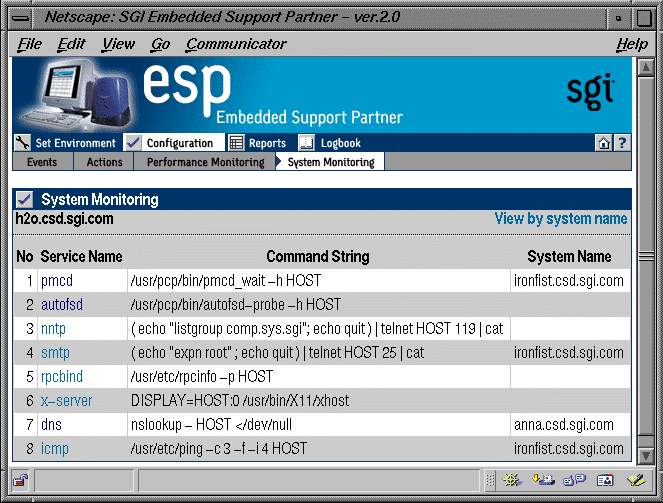
Task: Open the File menu
Action: pyautogui.click(x=29, y=44)
